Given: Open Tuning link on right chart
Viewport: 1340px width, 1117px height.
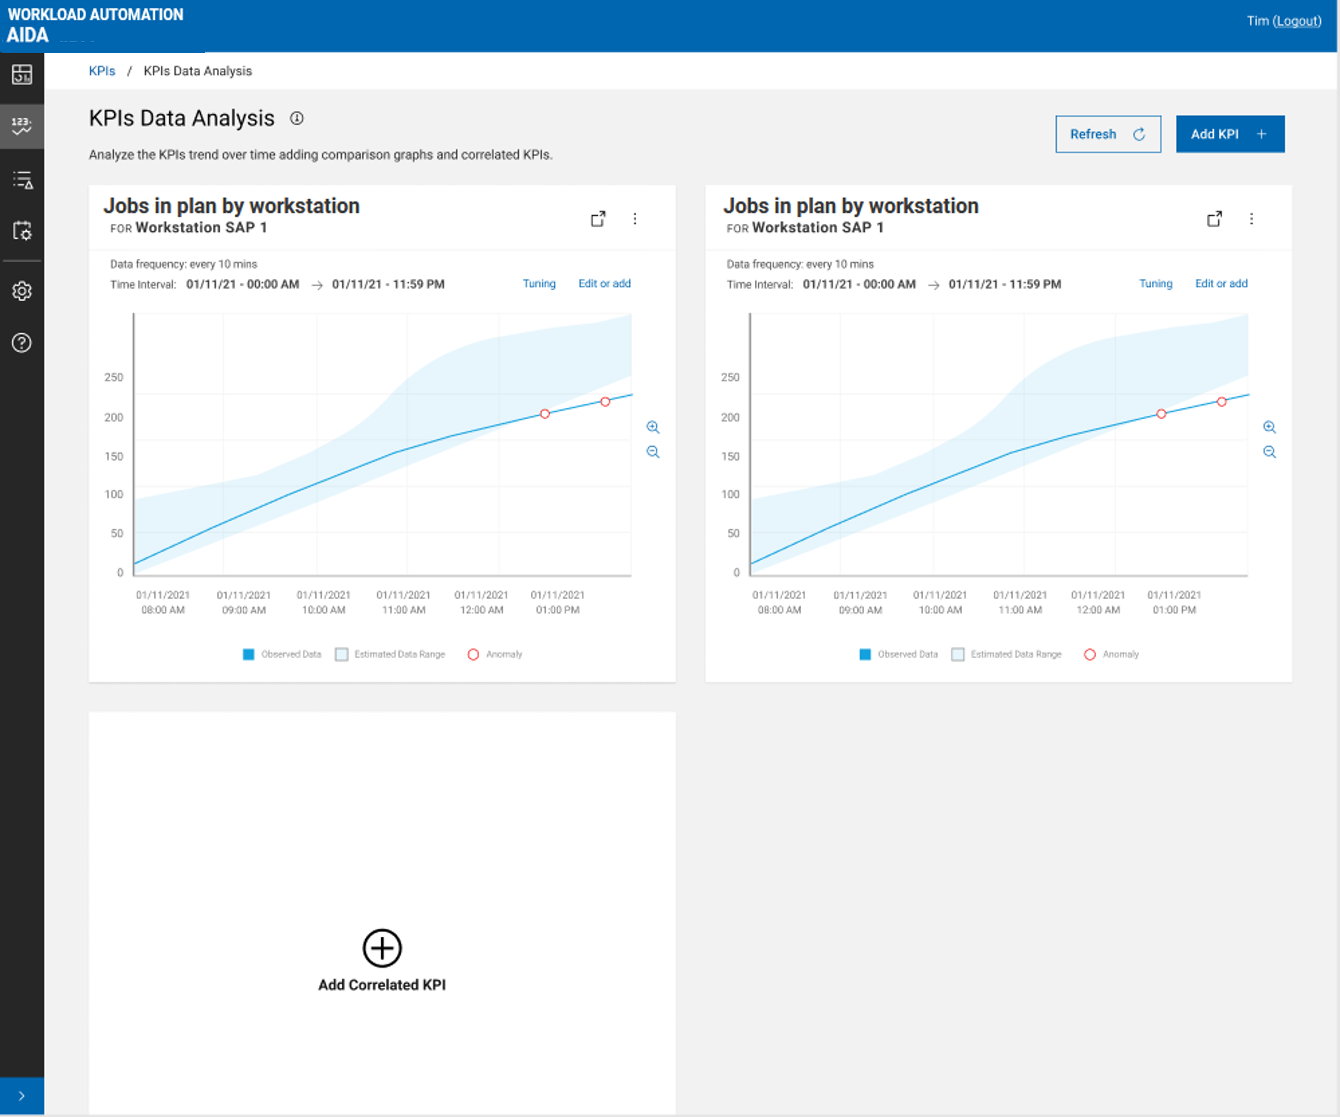Looking at the screenshot, I should coord(1155,284).
